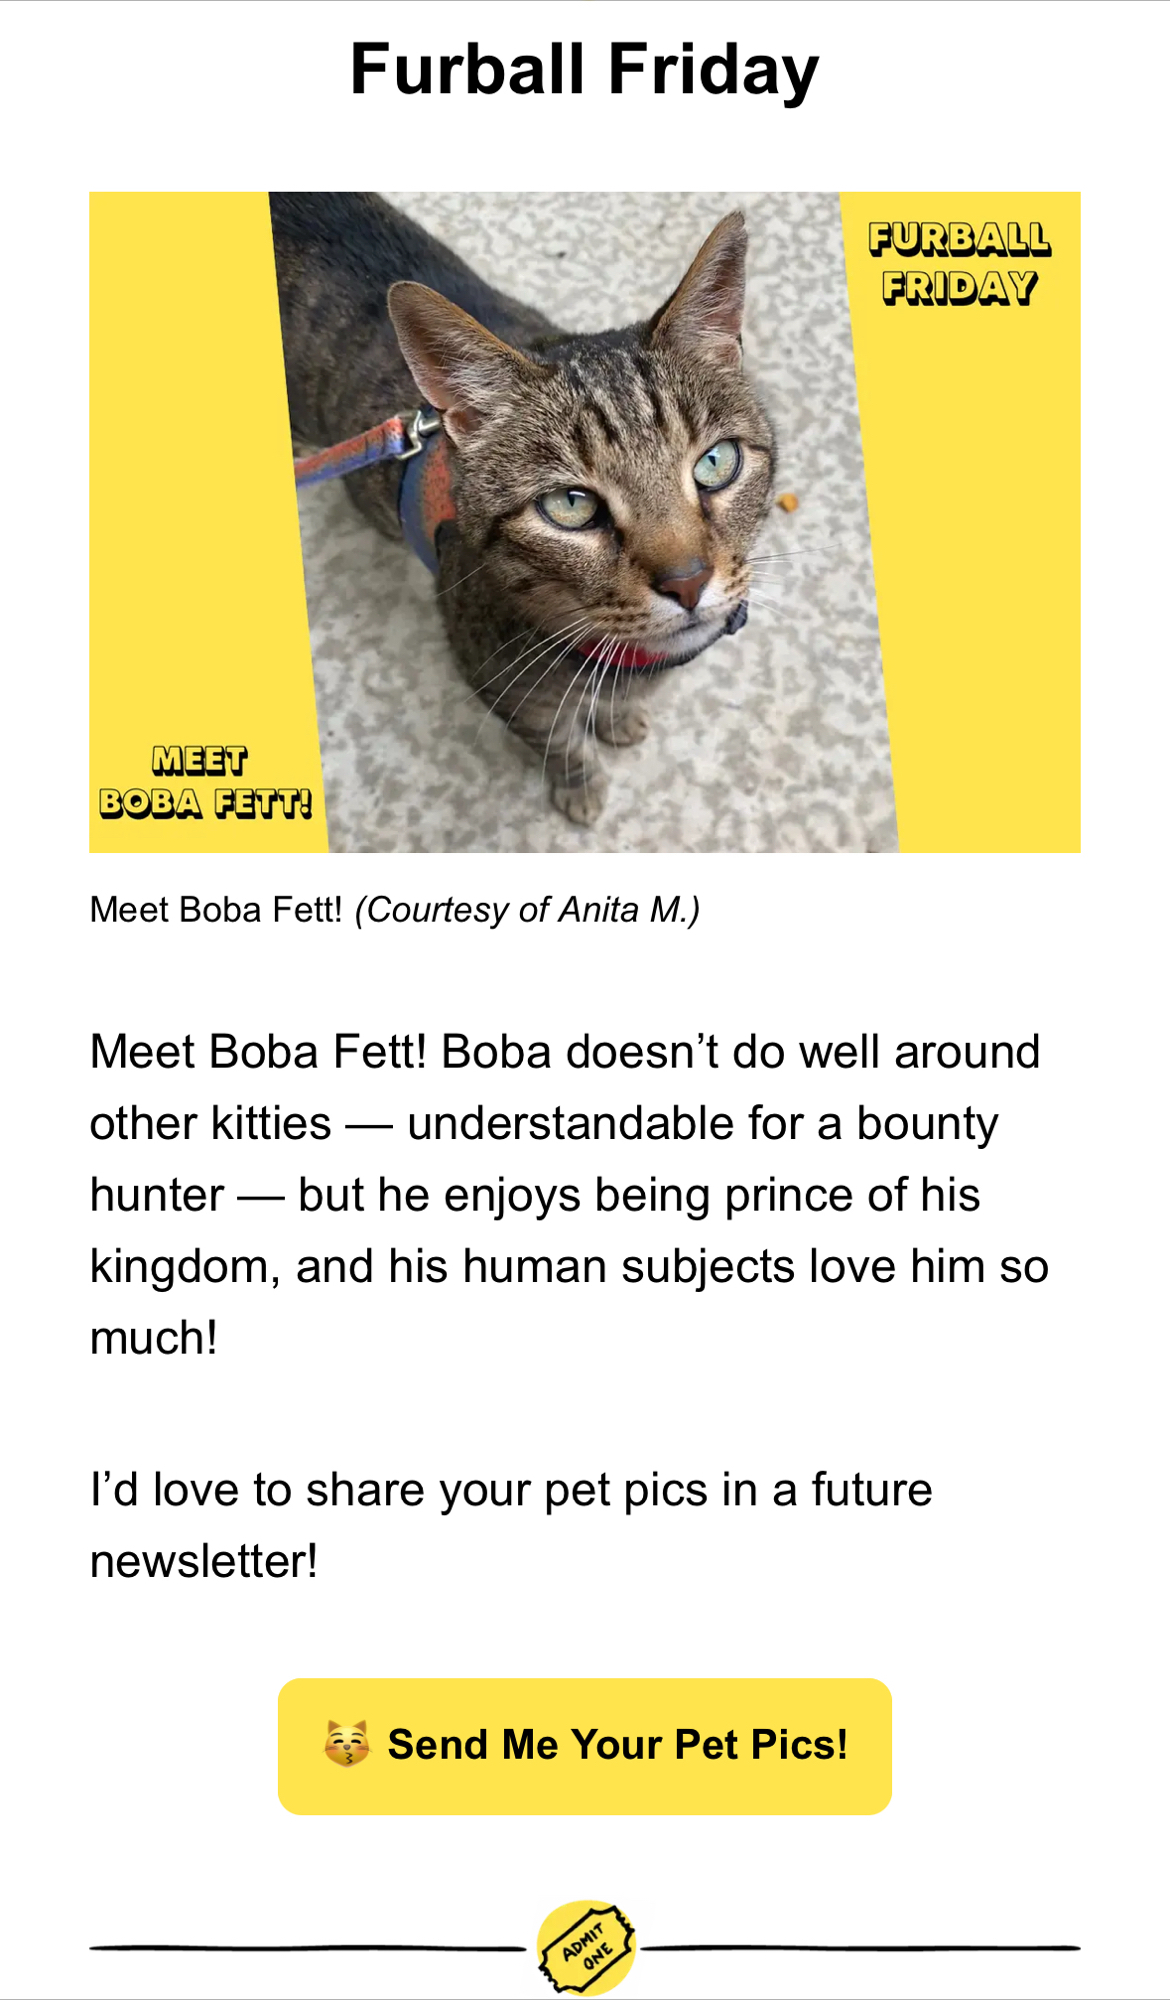Click the paragraph about the bounty hunter
Viewport: 1170px width, 2000px height.
click(x=568, y=1194)
